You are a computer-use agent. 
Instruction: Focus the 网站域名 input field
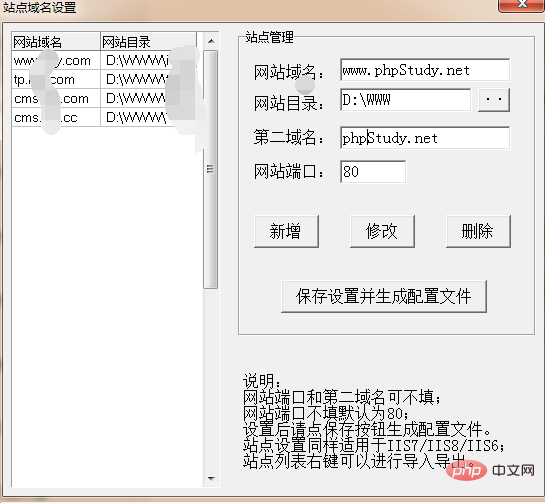click(425, 70)
